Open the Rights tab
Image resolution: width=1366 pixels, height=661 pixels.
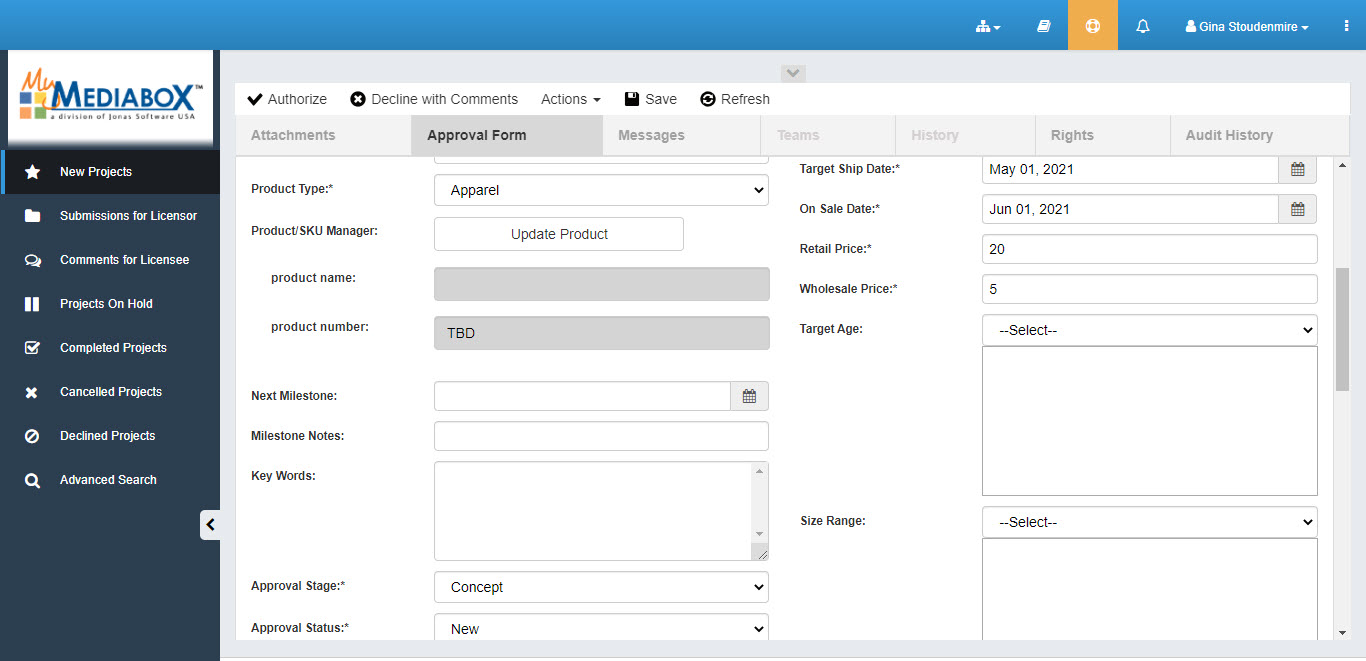tap(1103, 135)
